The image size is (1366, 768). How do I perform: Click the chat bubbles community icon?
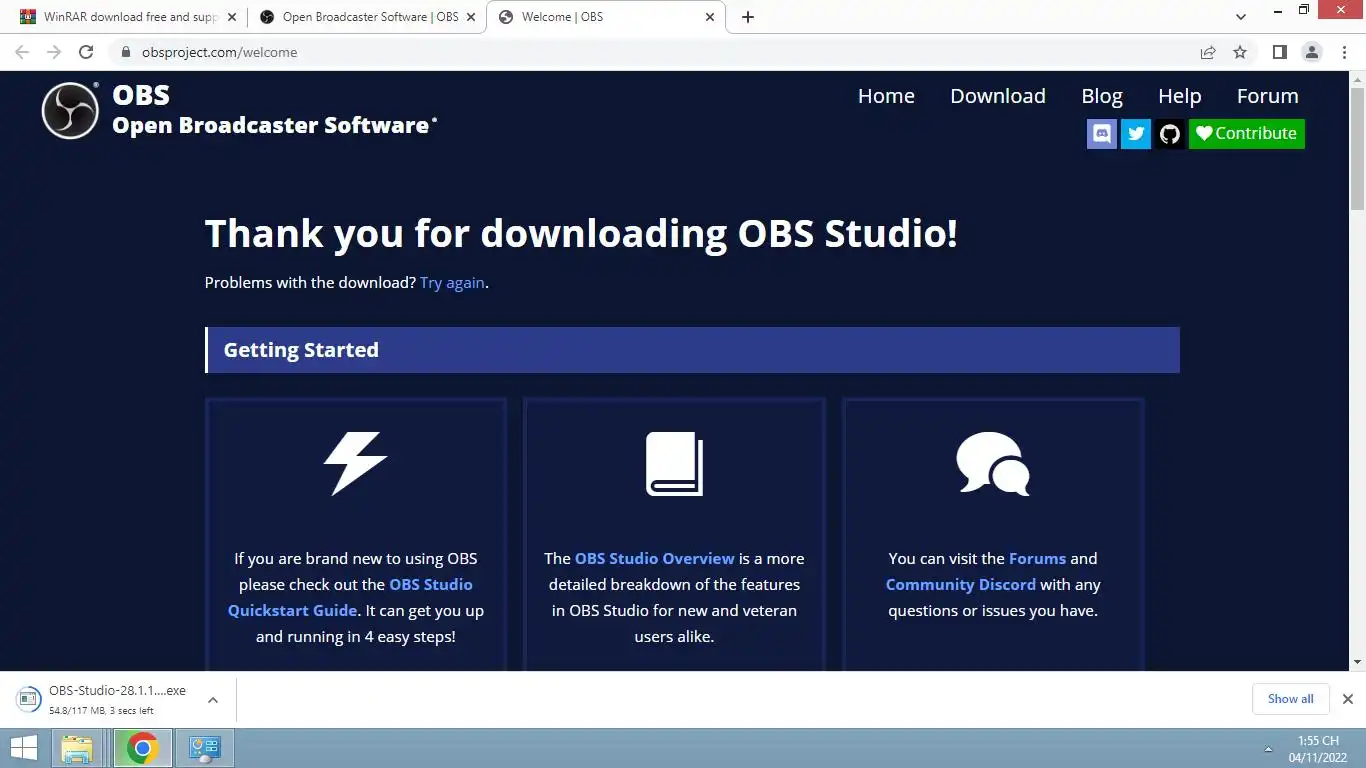993,464
